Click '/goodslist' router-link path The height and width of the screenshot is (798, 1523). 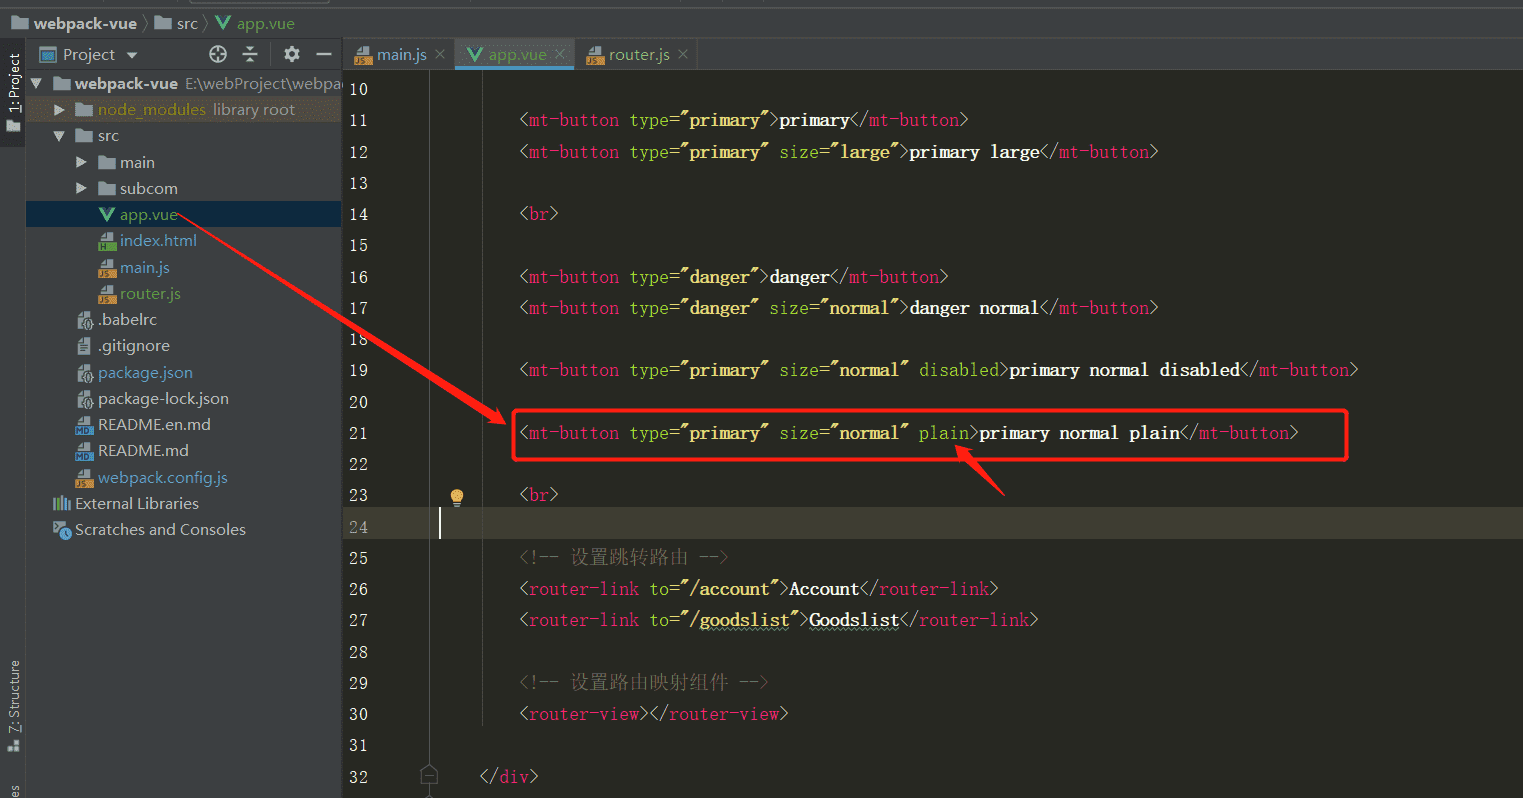point(744,620)
